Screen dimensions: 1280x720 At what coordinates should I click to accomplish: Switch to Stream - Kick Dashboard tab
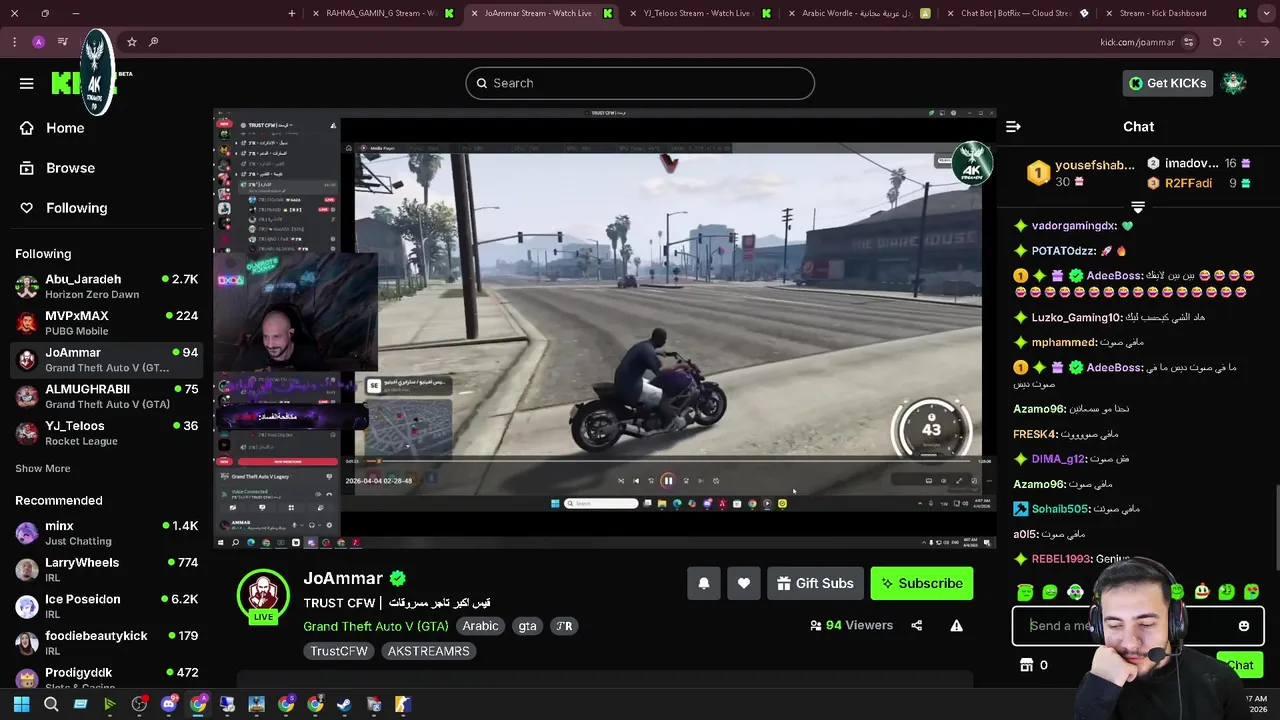(x=1175, y=13)
